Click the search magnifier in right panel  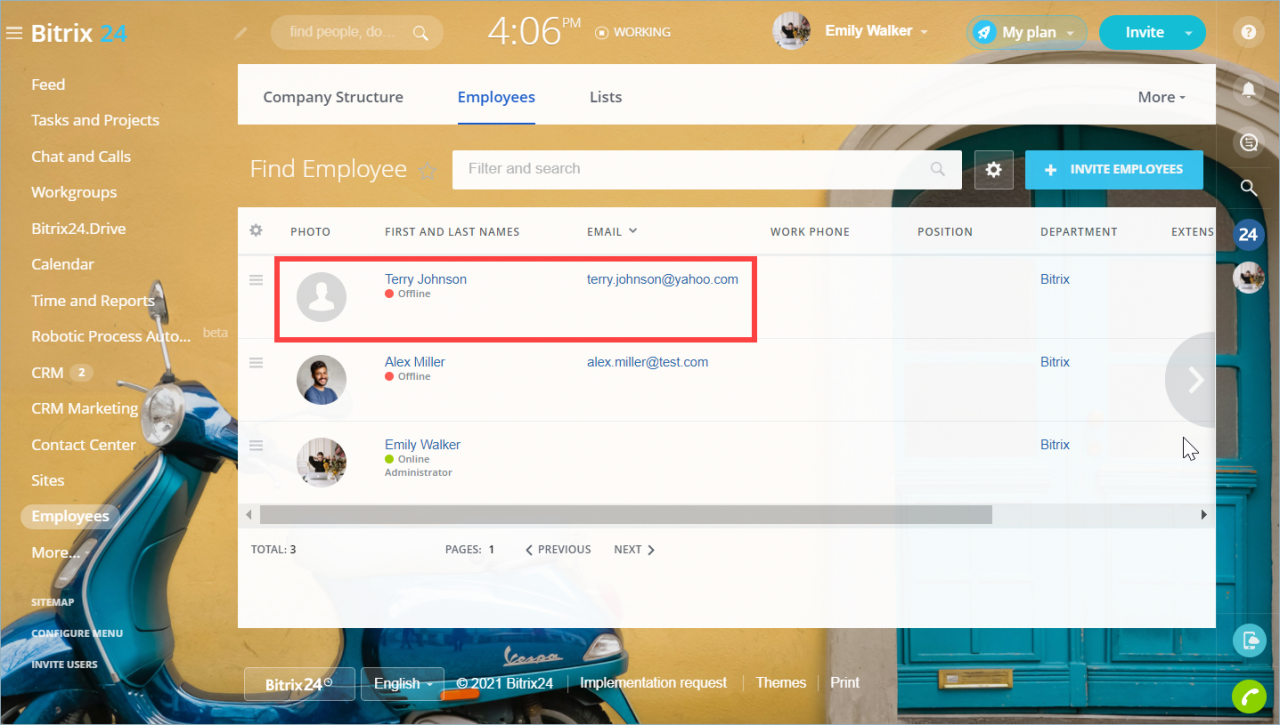click(x=1248, y=187)
